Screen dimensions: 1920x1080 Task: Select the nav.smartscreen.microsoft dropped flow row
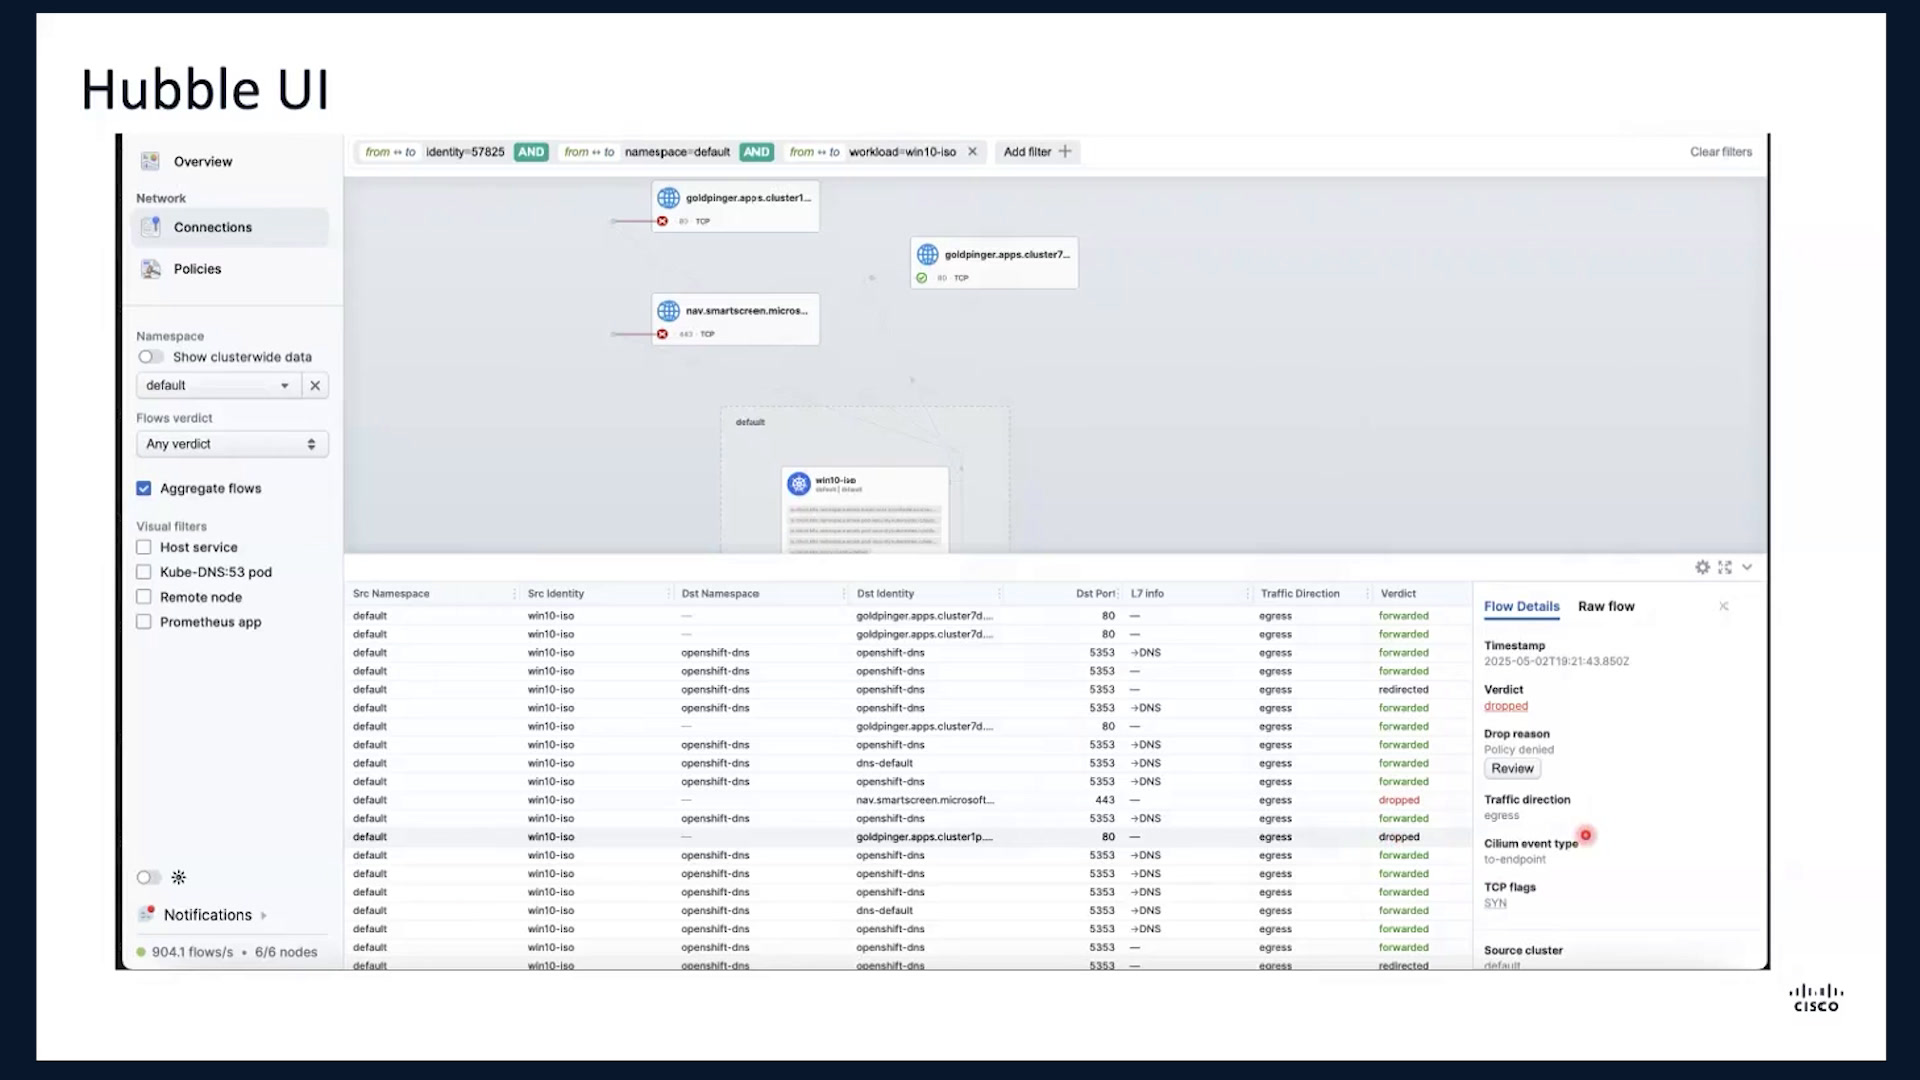click(x=909, y=800)
